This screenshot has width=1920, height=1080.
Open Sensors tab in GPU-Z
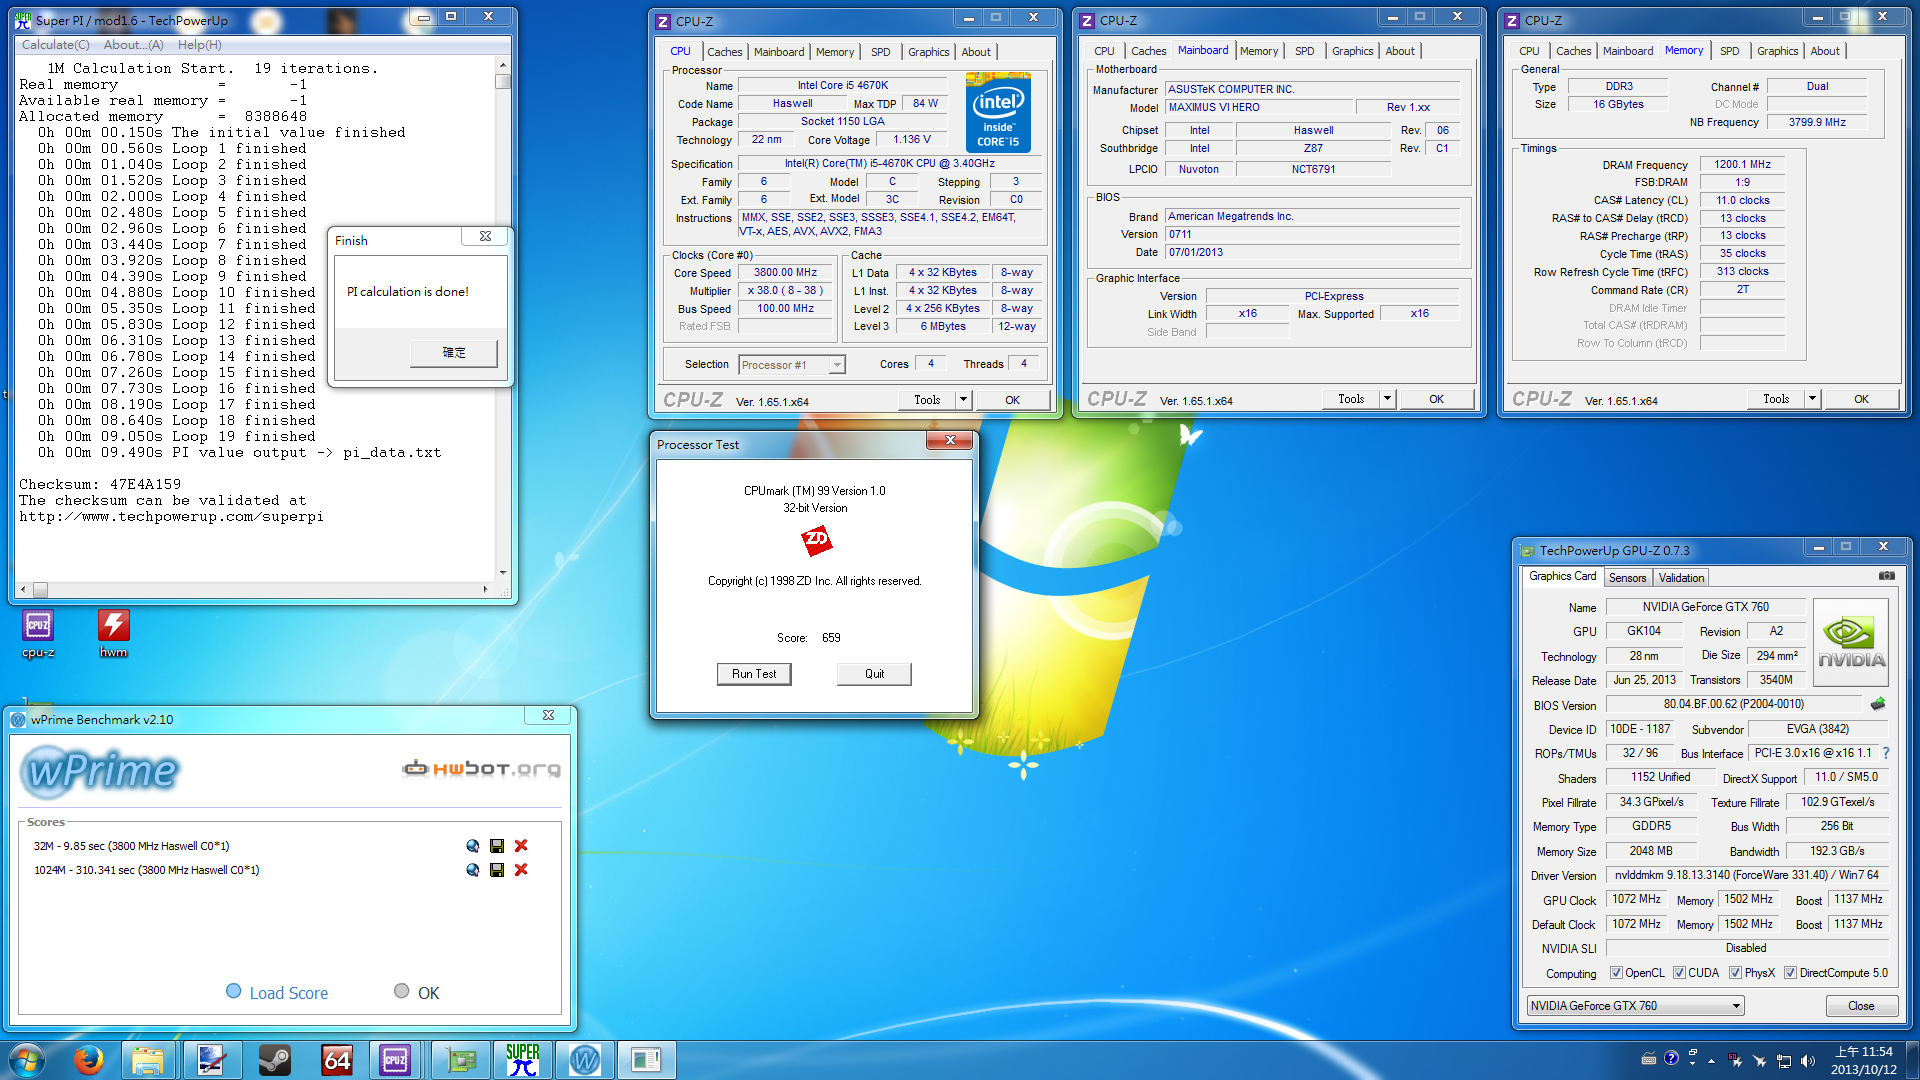coord(1627,578)
